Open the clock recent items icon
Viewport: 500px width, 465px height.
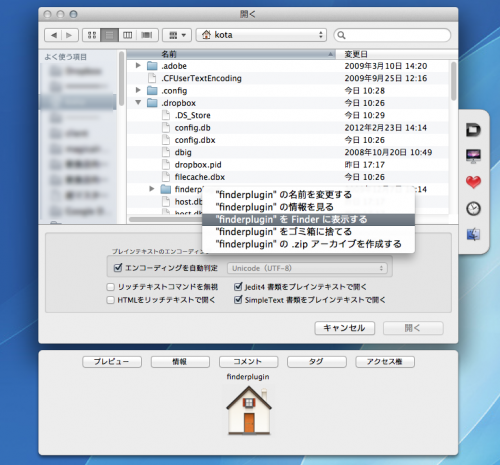[473, 209]
